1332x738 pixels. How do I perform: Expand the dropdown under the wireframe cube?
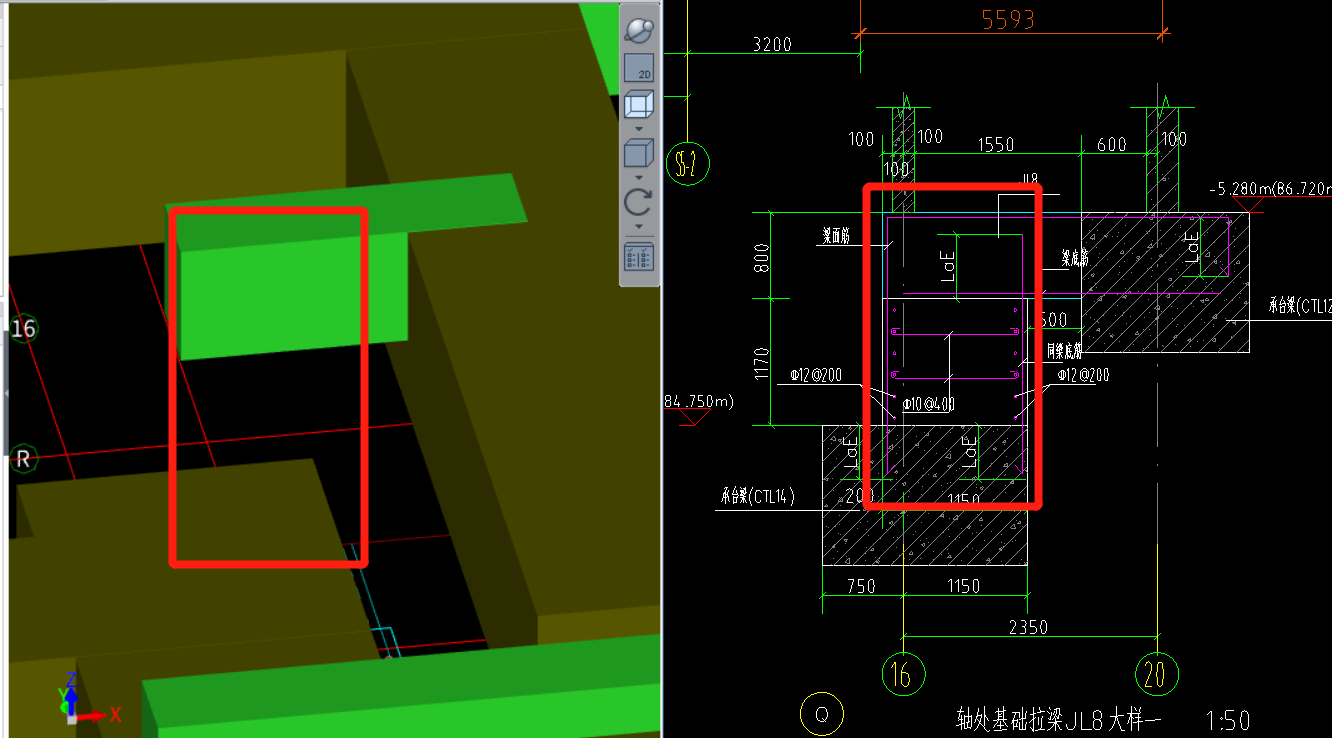click(638, 129)
